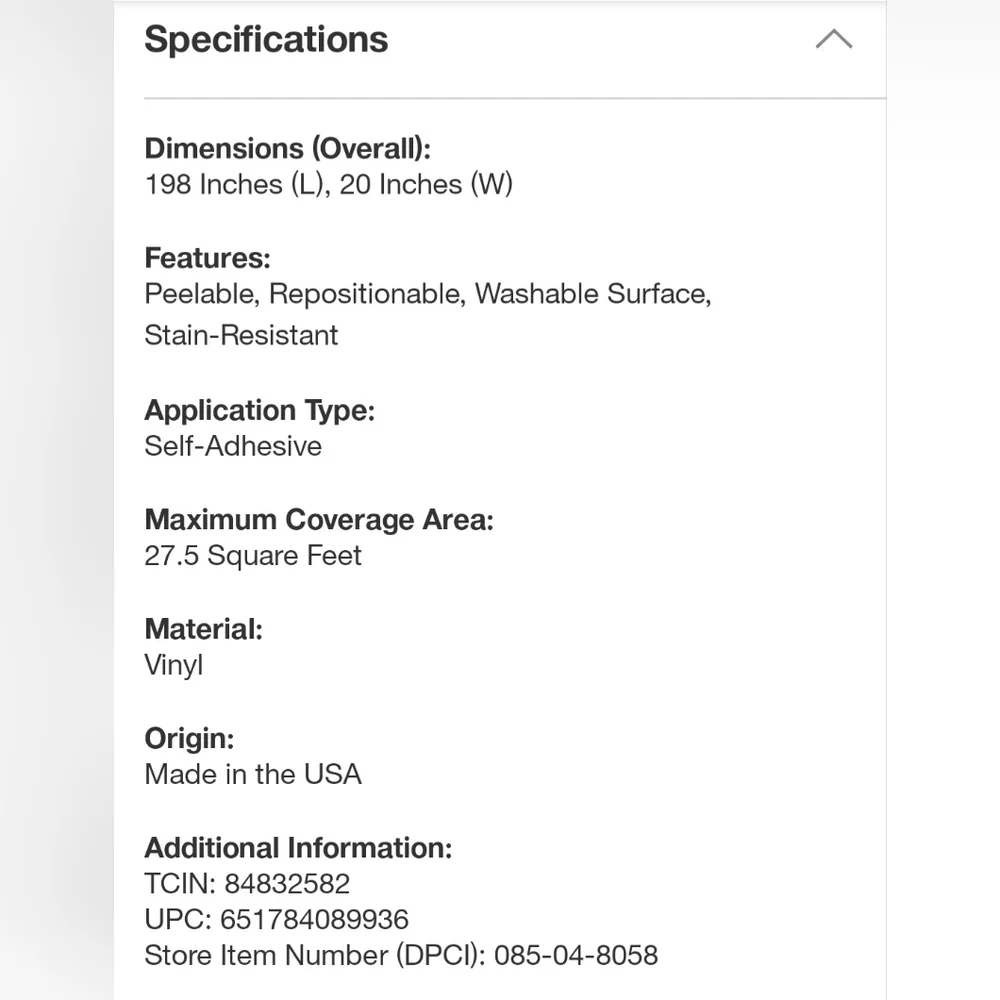Click the Specifications heading

tap(266, 40)
